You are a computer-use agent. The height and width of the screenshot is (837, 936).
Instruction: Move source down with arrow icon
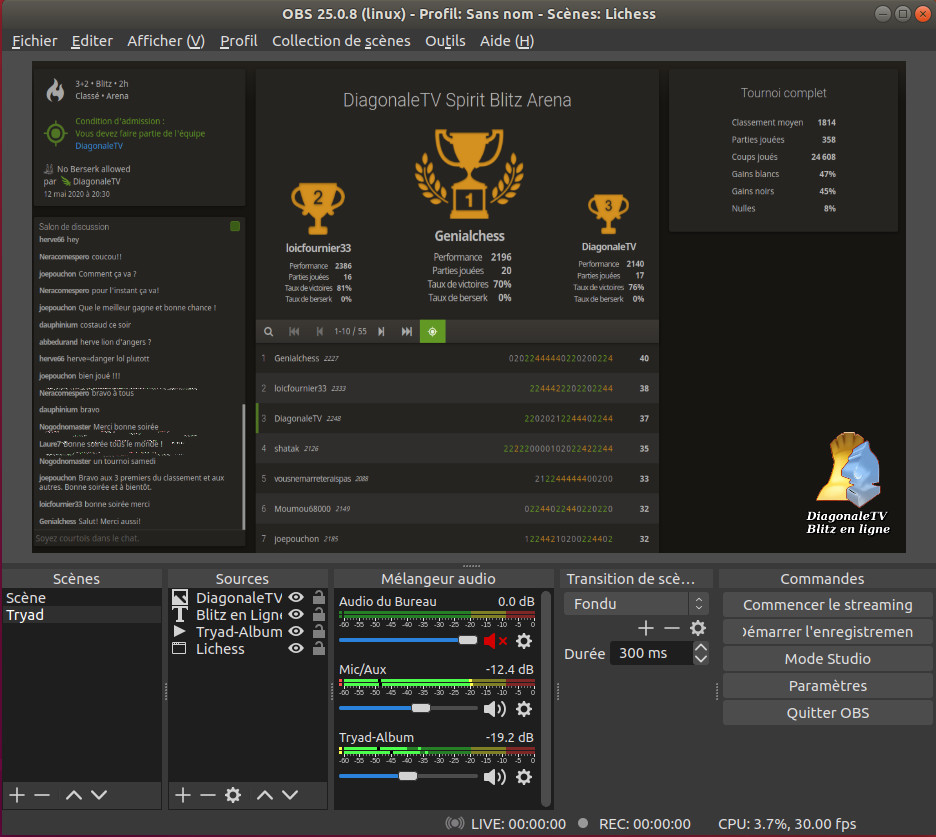click(x=290, y=795)
